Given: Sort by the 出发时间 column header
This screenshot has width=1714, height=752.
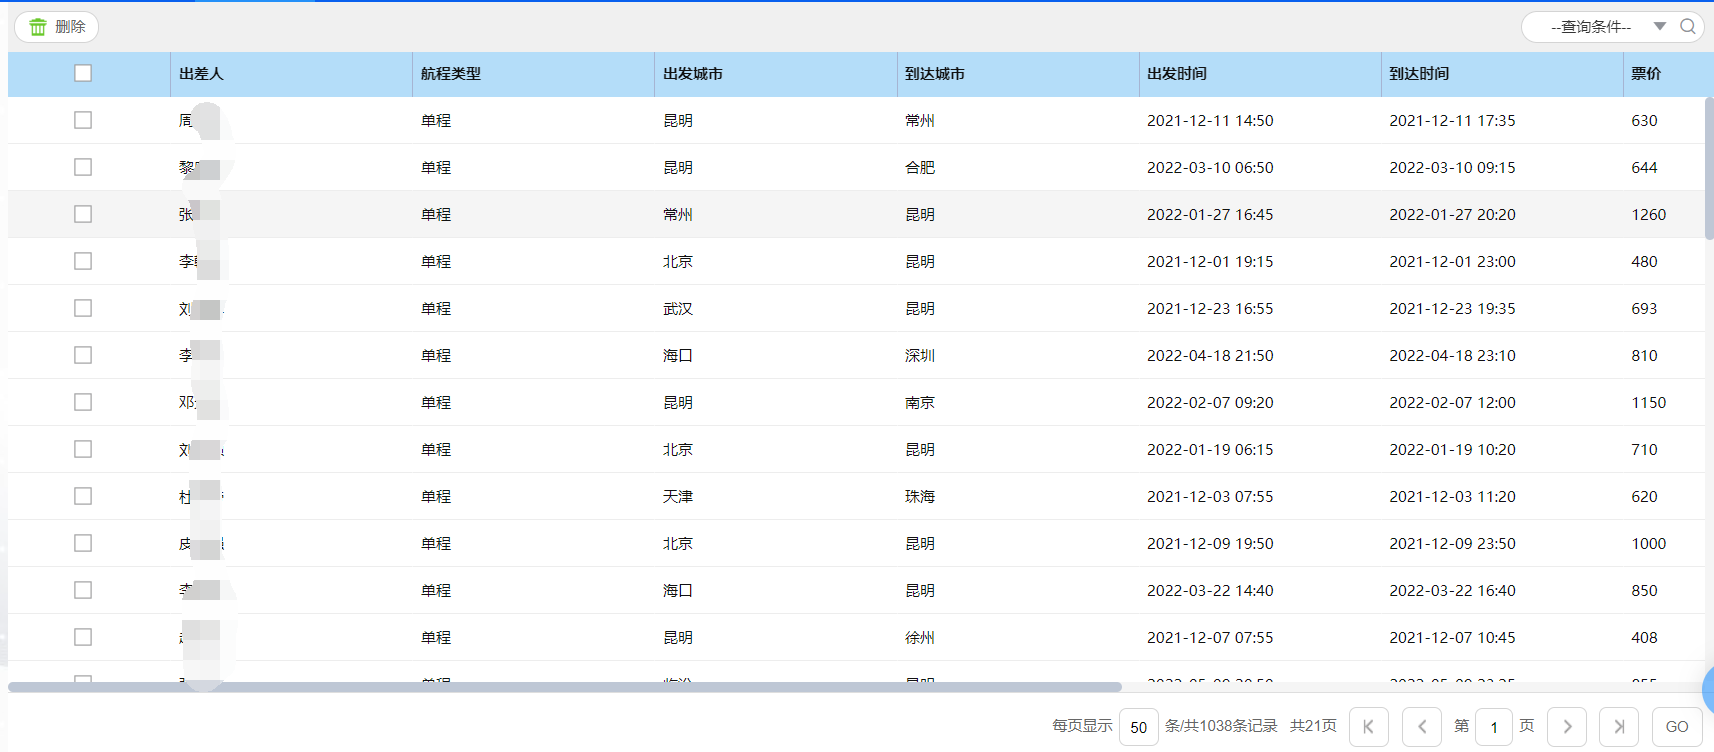Looking at the screenshot, I should click(1176, 74).
